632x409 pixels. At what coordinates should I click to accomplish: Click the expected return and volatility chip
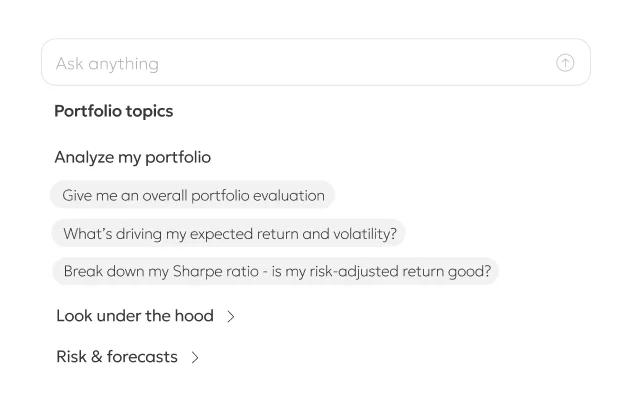pos(229,234)
